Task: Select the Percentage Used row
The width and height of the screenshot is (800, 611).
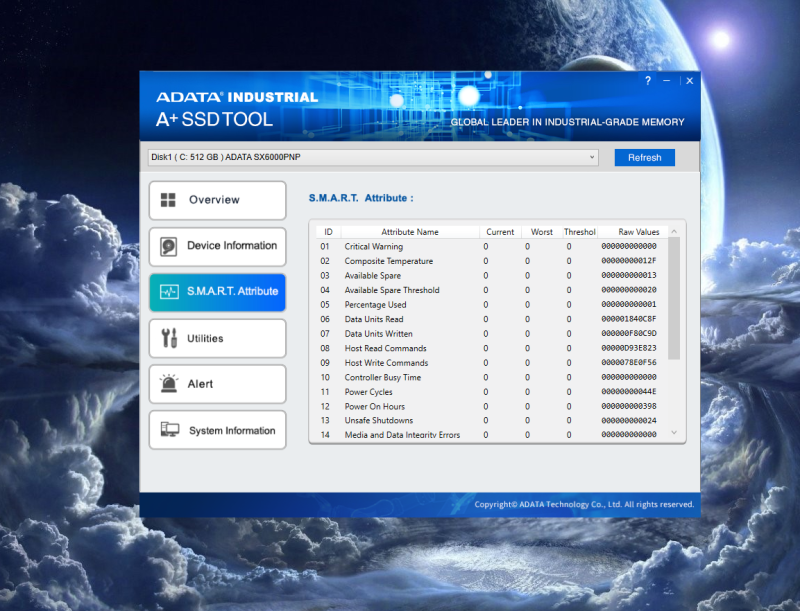Action: coord(491,304)
